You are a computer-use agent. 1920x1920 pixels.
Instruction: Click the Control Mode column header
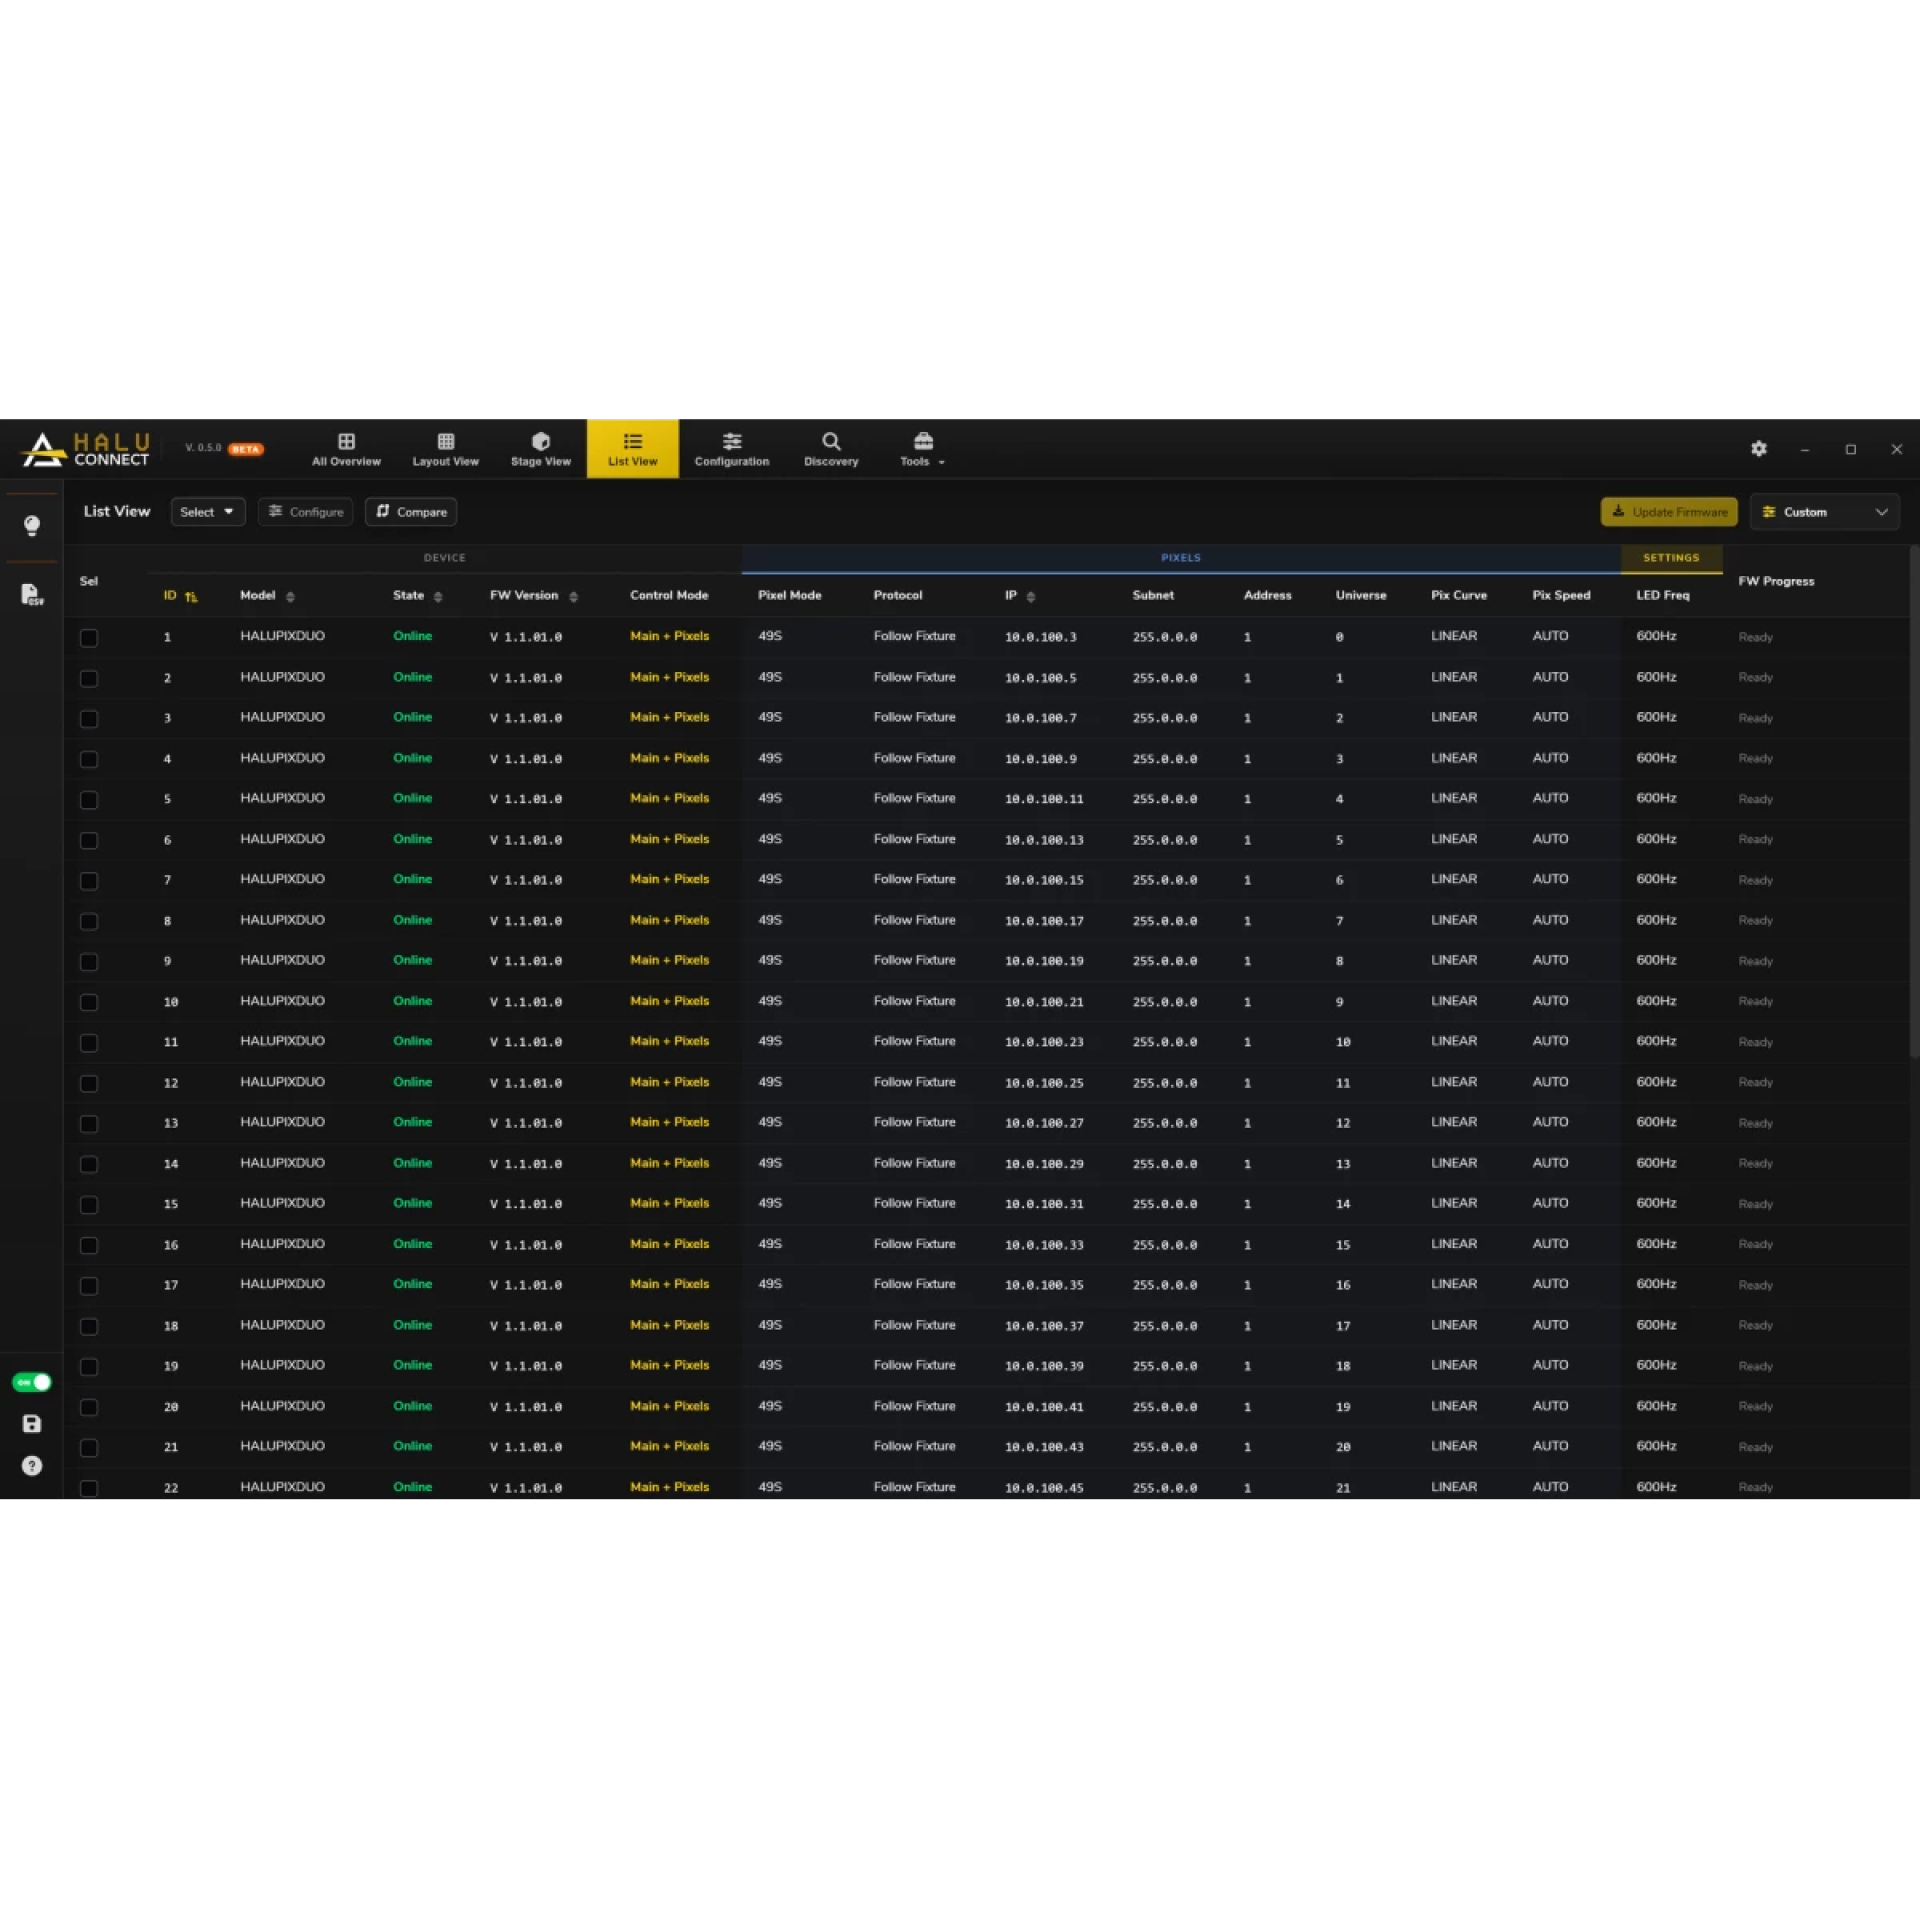[x=669, y=595]
